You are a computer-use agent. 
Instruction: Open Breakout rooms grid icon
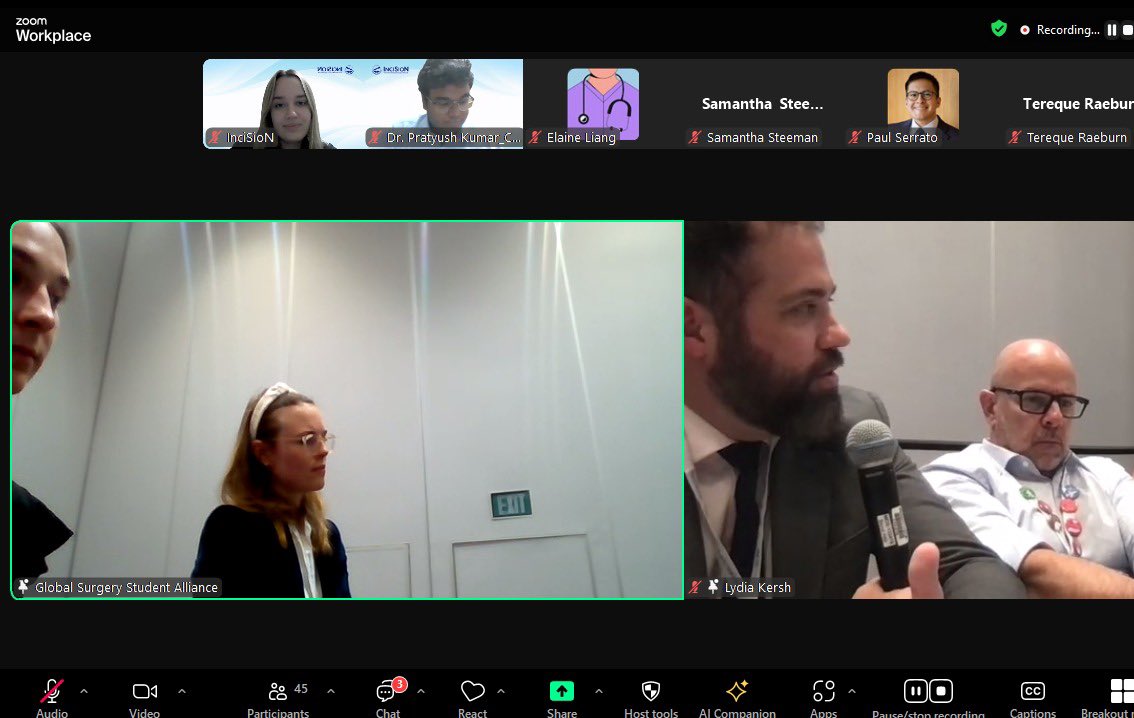coord(1122,691)
